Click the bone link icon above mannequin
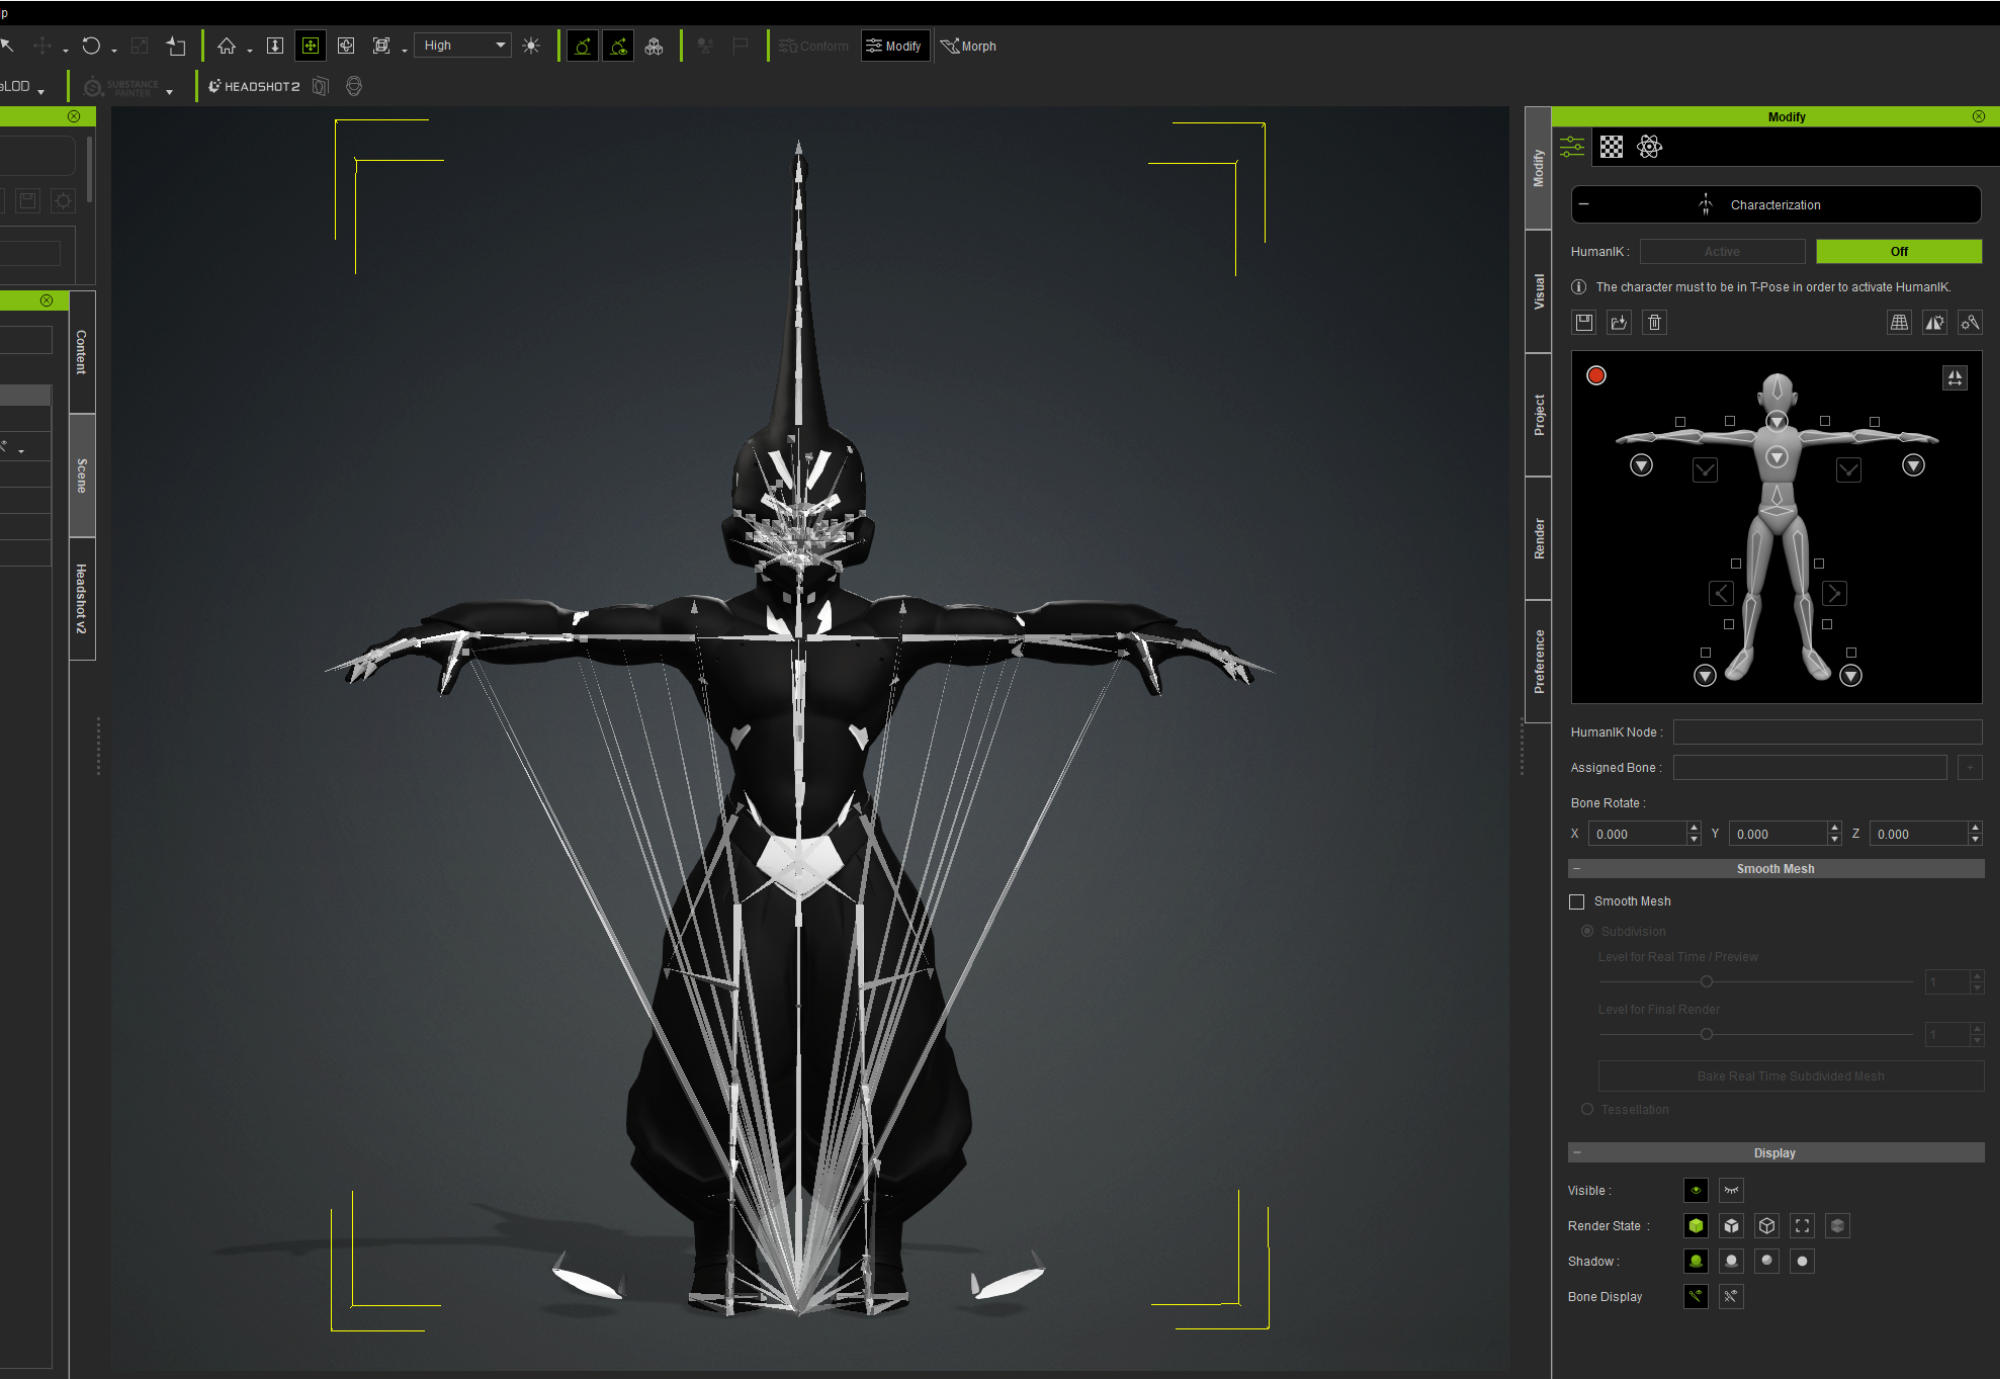The height and width of the screenshot is (1379, 2000). pos(1970,322)
